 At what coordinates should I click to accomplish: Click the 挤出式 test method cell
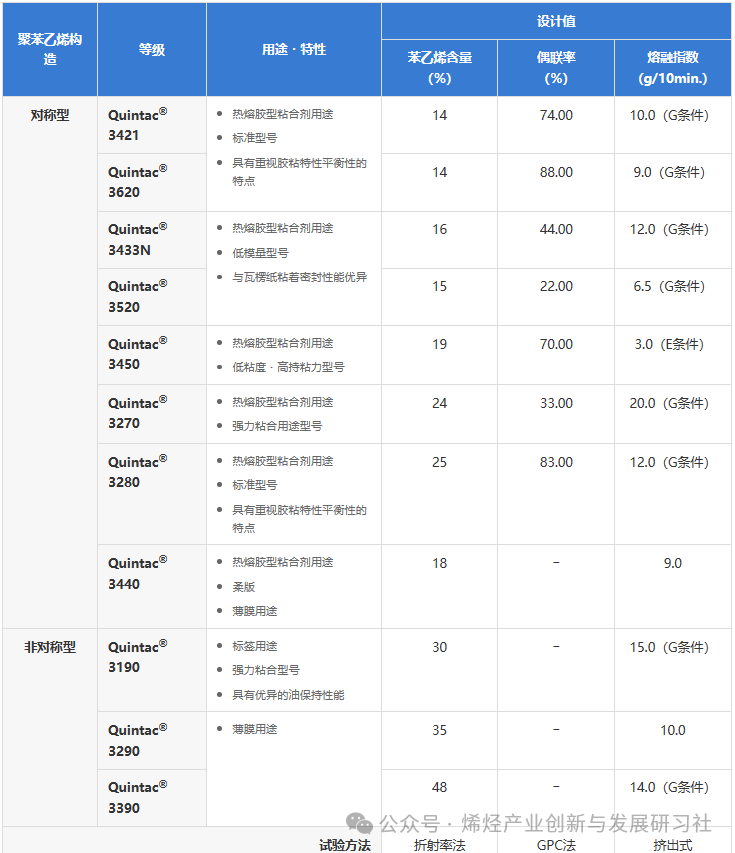click(x=672, y=845)
